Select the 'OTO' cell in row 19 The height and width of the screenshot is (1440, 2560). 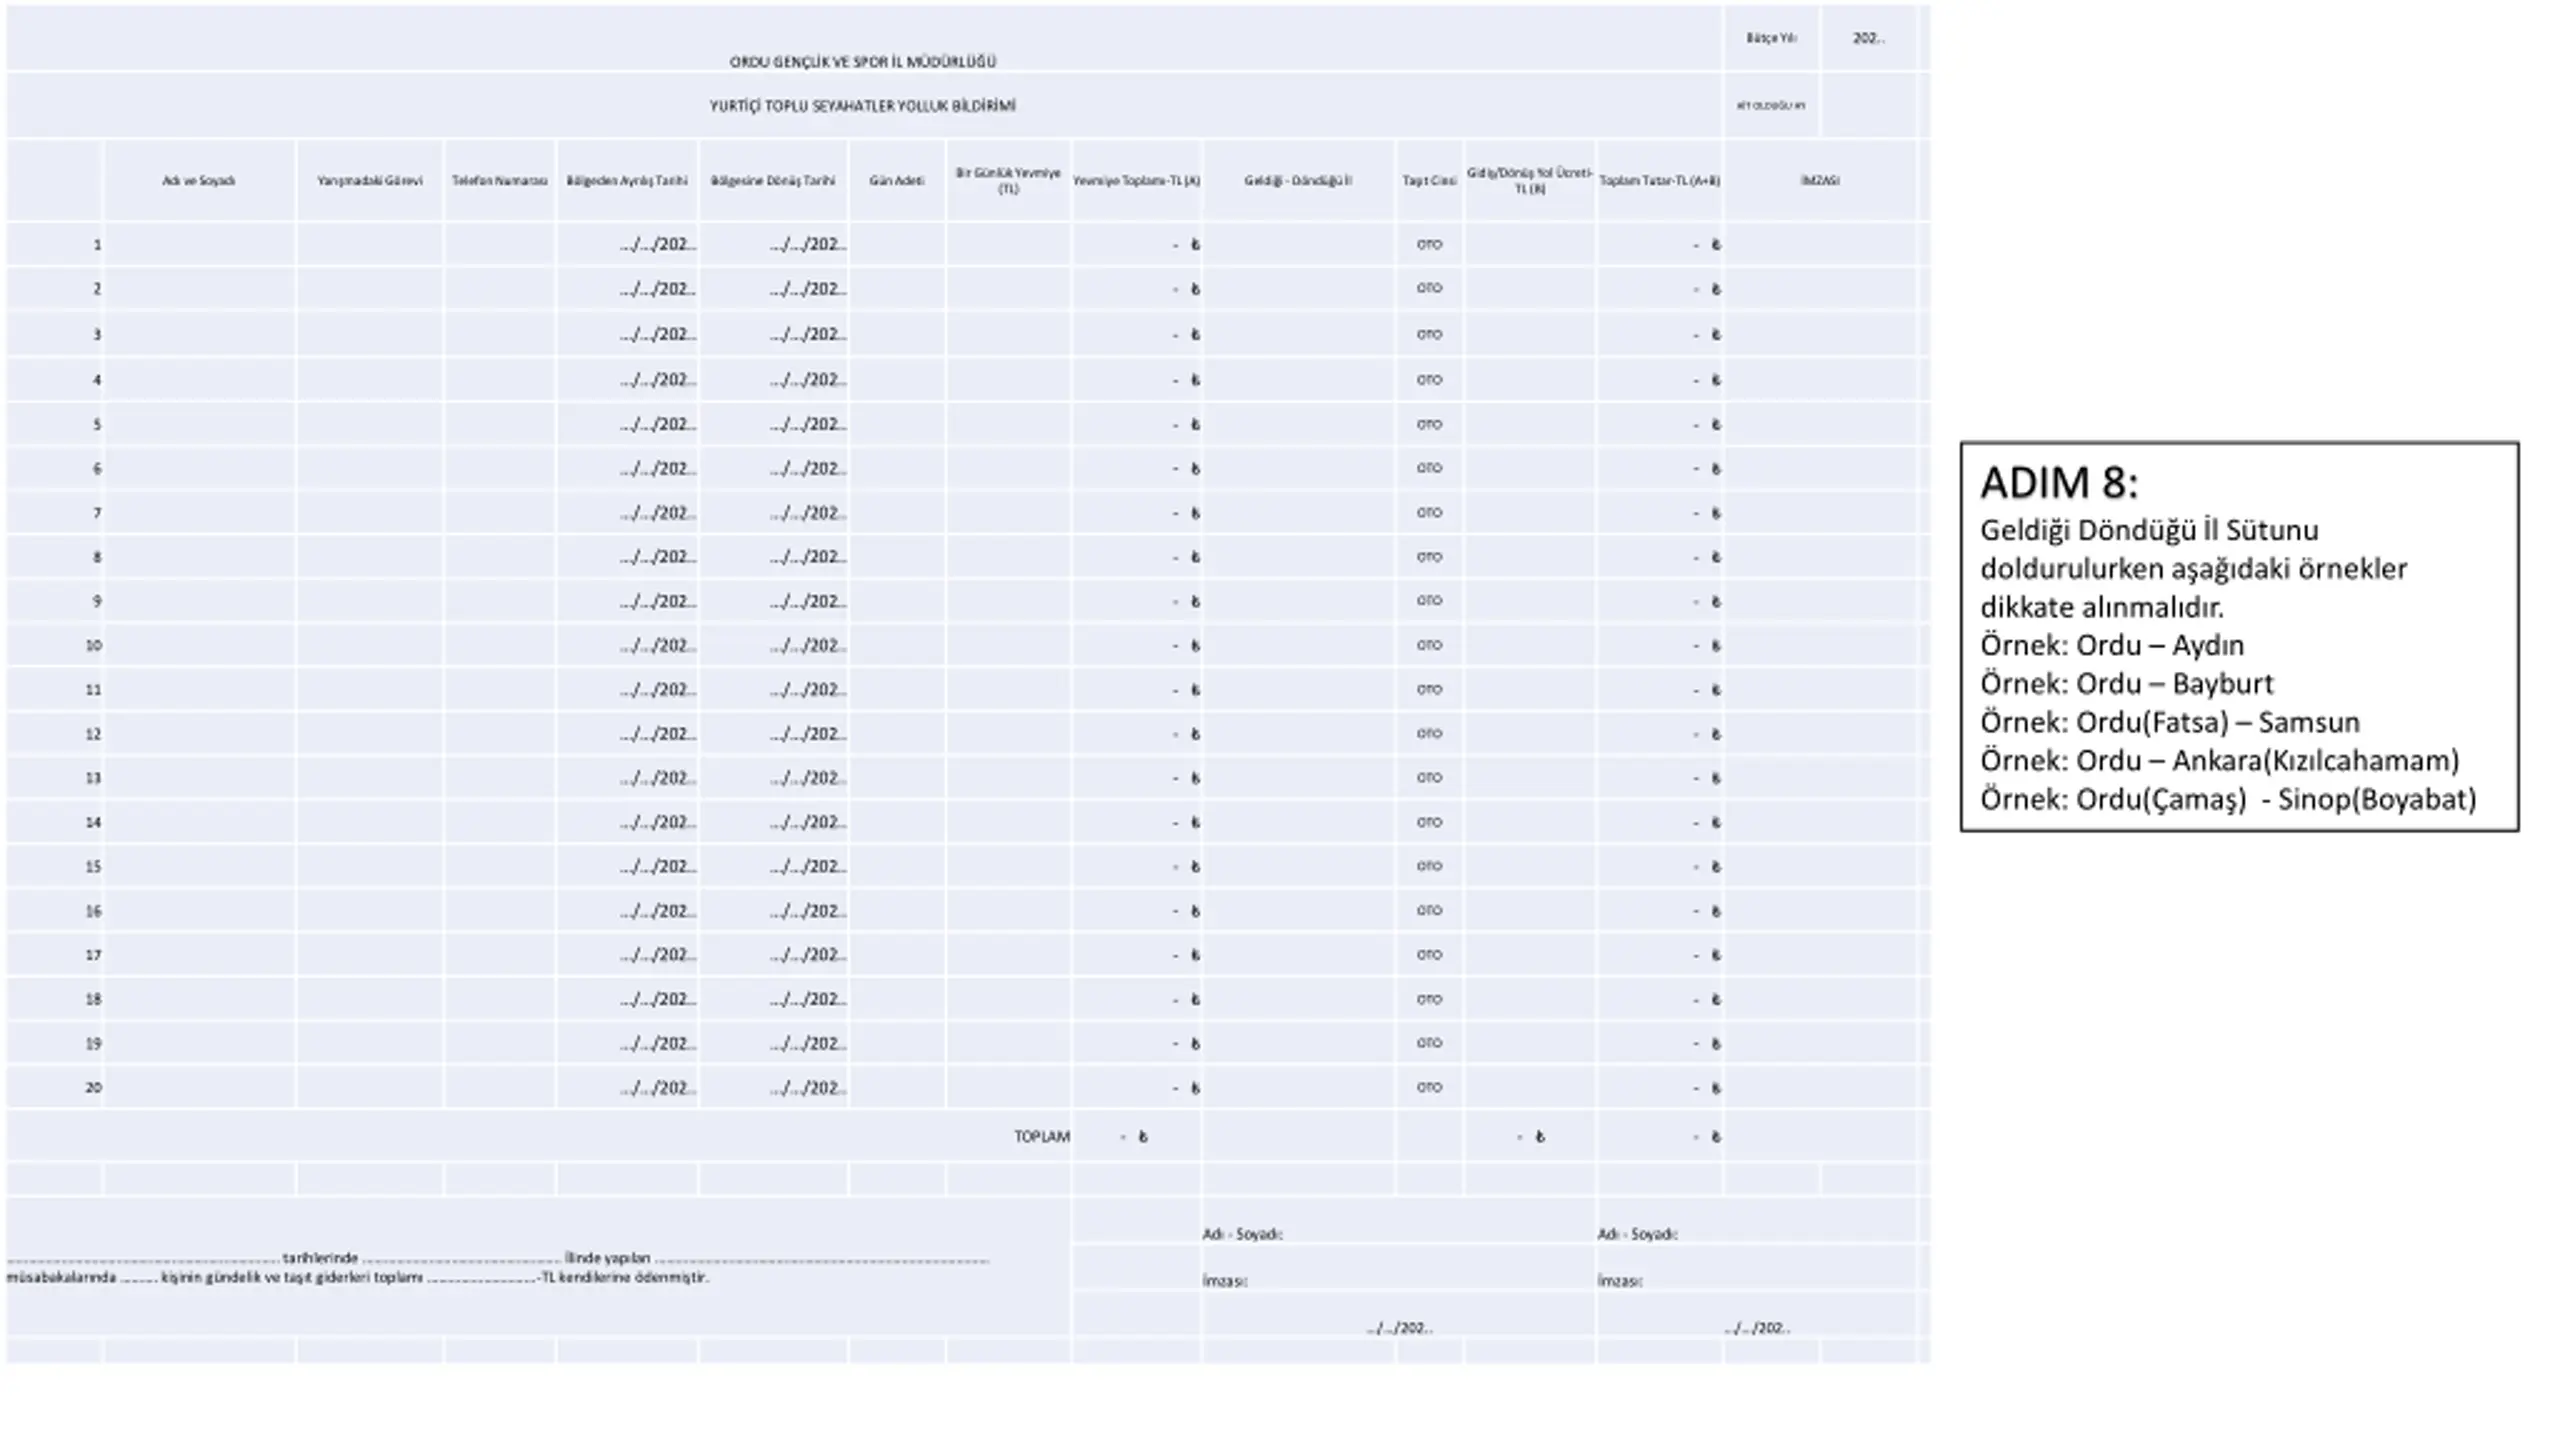pos(1429,1043)
